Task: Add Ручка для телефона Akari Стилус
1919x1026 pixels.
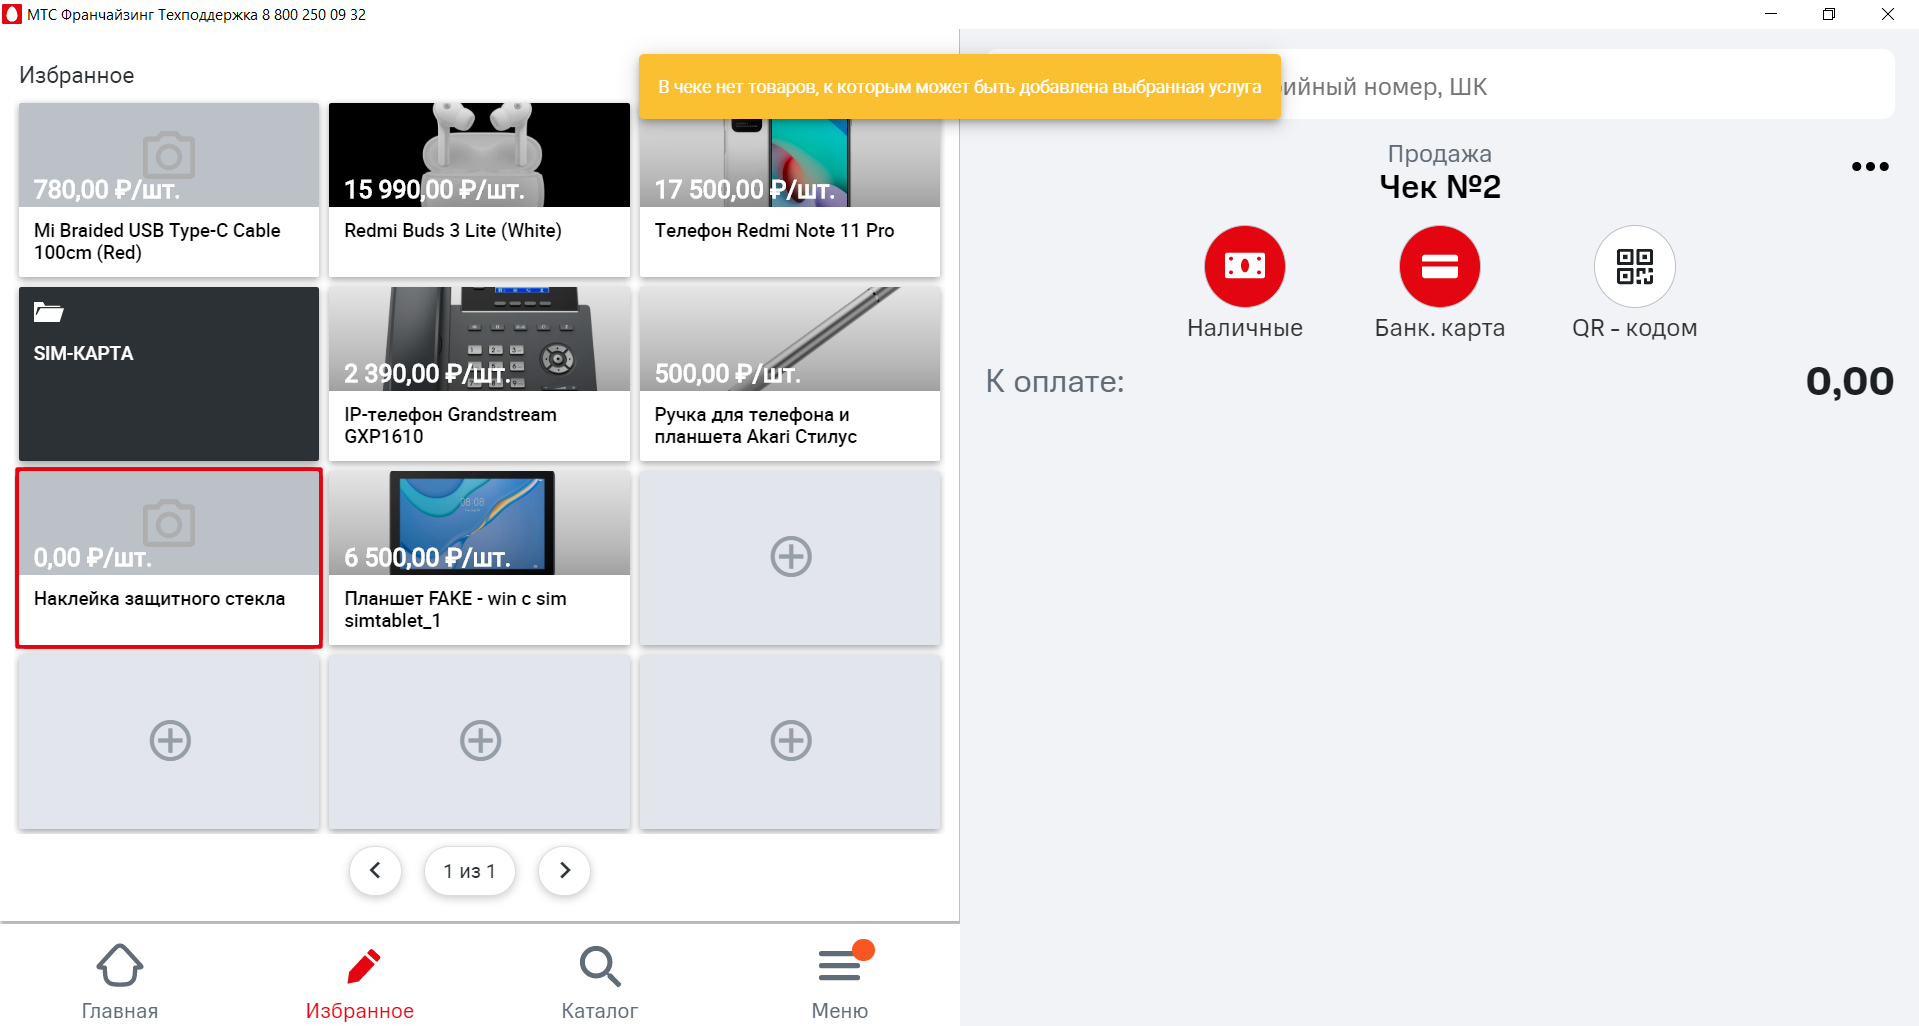Action: coord(790,374)
